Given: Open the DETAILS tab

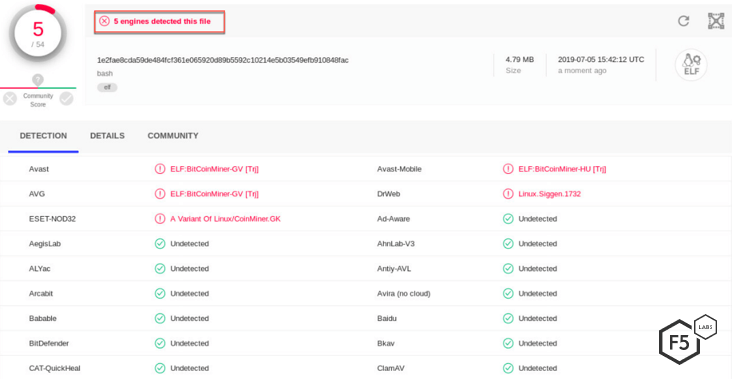Looking at the screenshot, I should (107, 136).
